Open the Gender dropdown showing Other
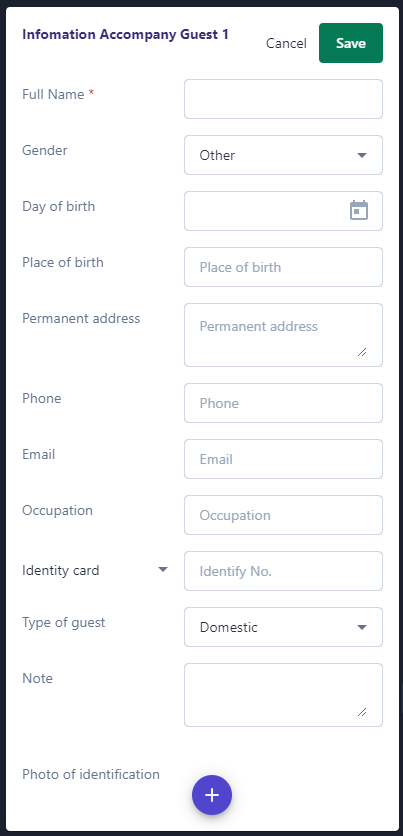This screenshot has height=836, width=403. tap(284, 155)
